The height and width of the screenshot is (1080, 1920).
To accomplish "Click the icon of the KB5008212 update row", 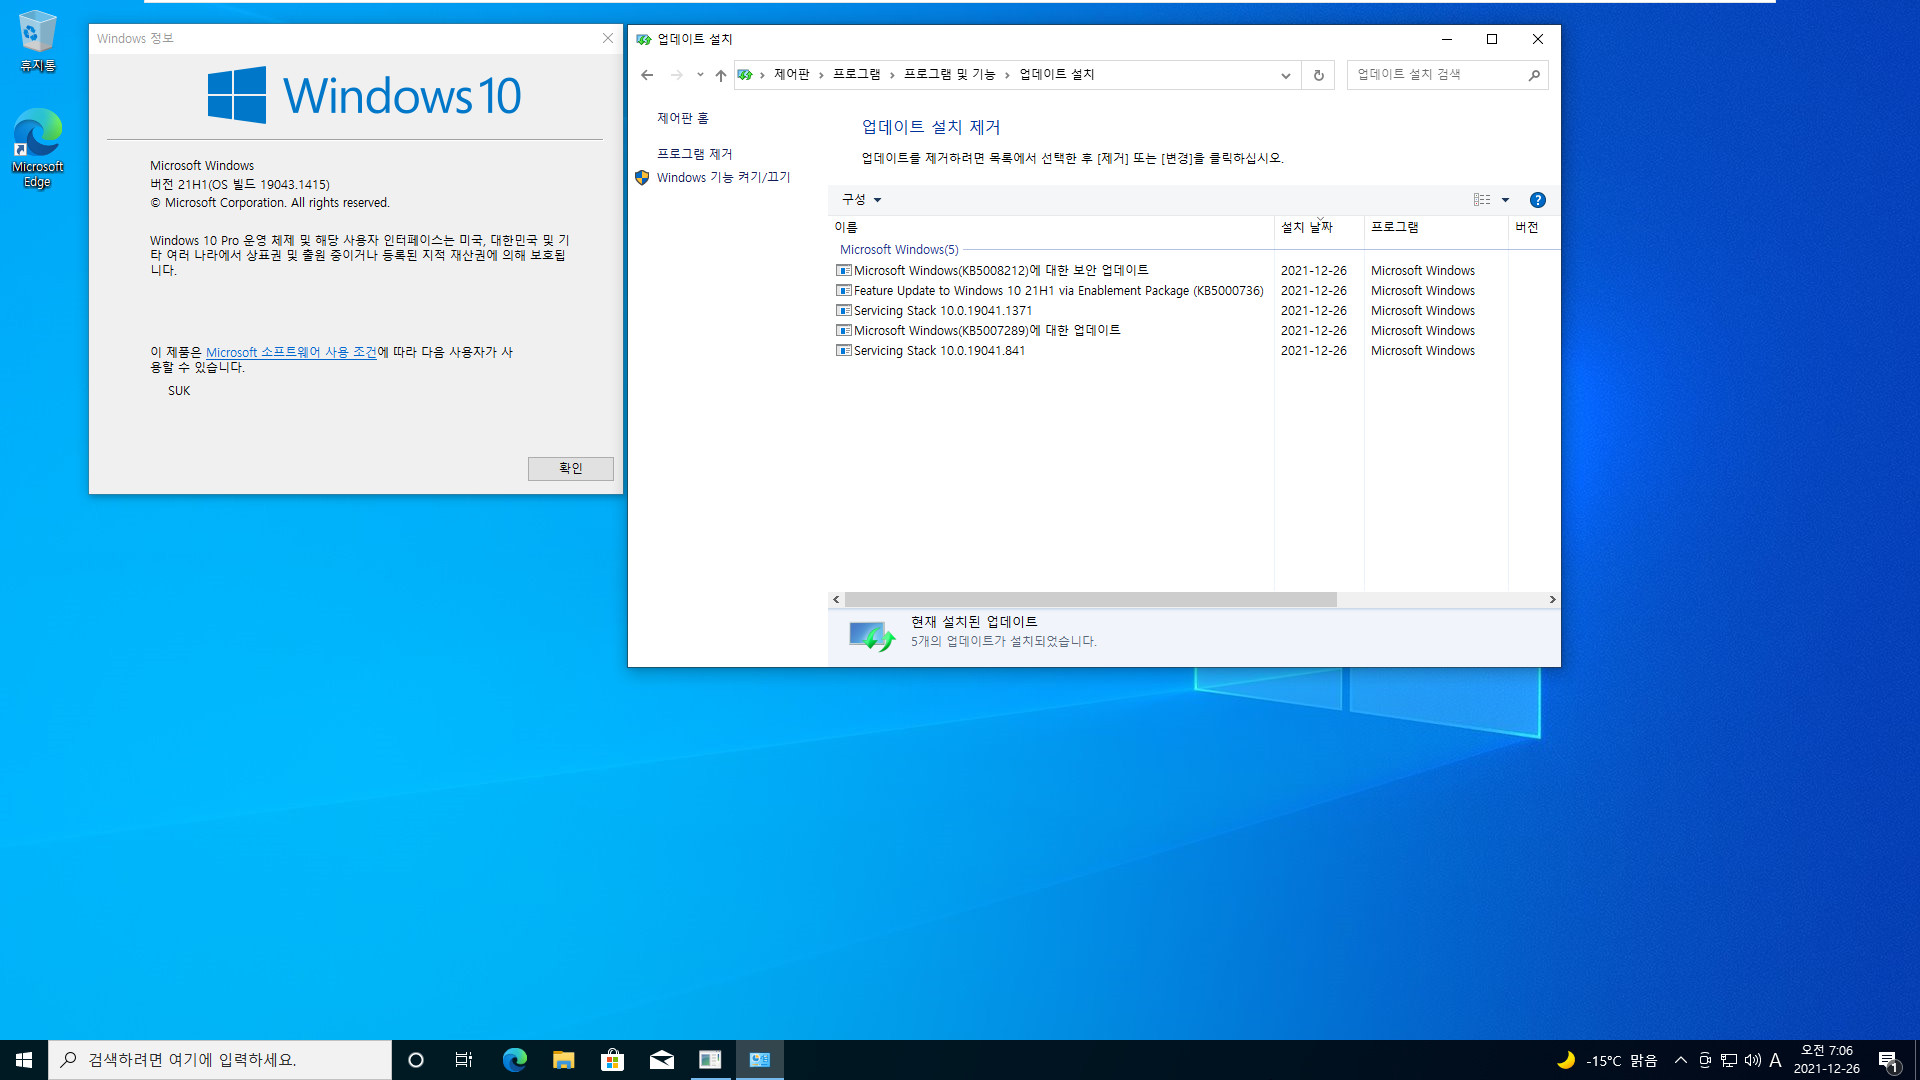I will (844, 270).
